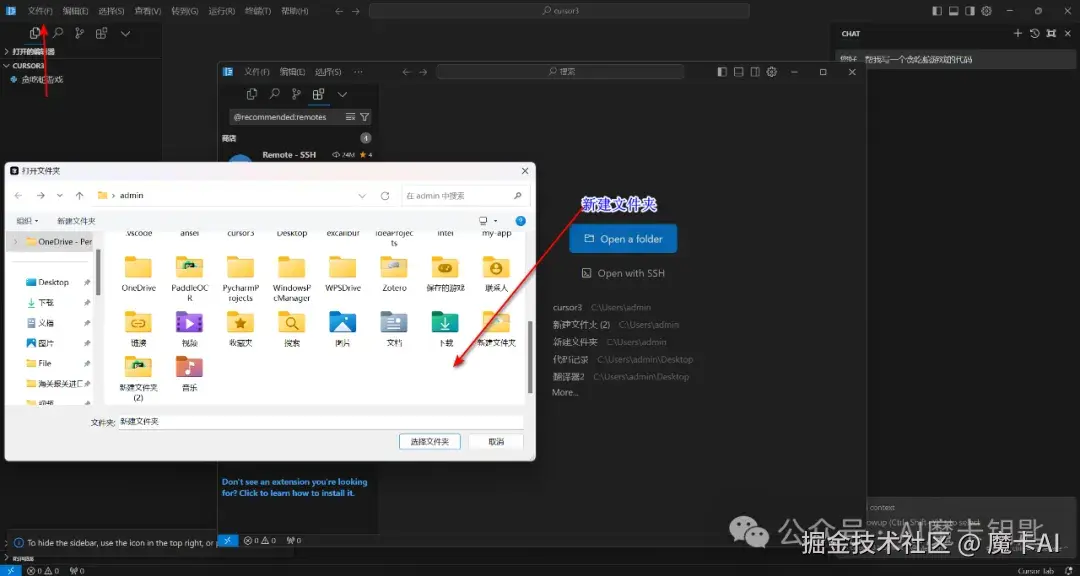Expand more views chevron in front Cursor sidebar

tap(342, 94)
